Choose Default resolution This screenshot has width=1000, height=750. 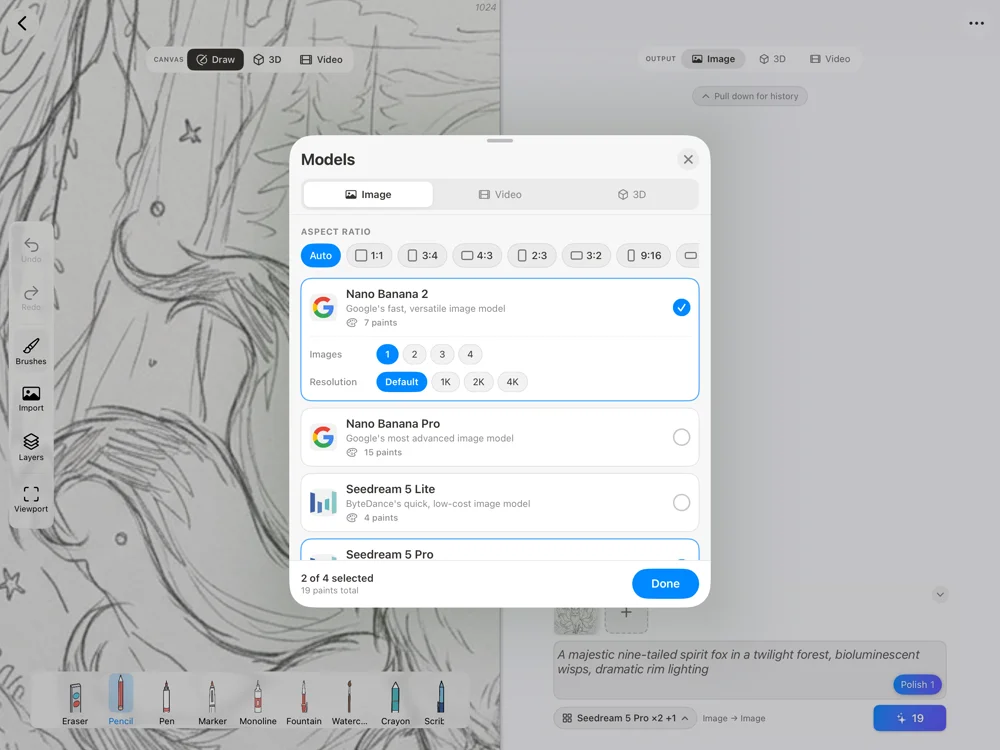tap(402, 382)
